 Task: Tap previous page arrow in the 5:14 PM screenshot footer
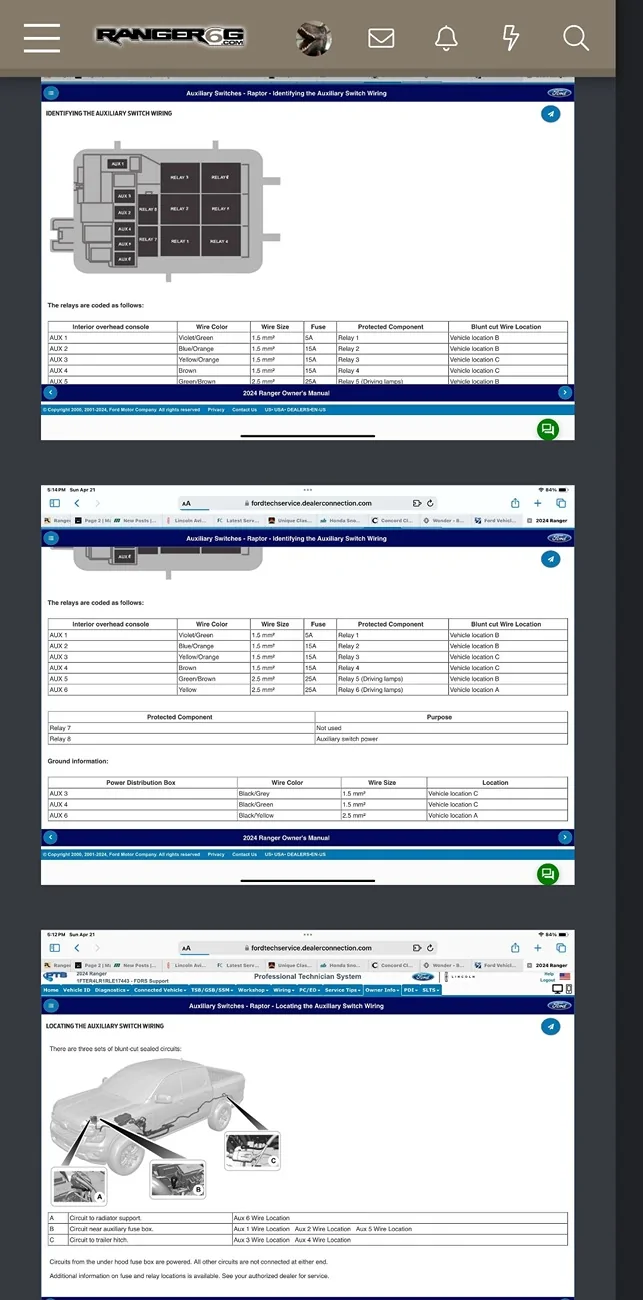pos(51,838)
